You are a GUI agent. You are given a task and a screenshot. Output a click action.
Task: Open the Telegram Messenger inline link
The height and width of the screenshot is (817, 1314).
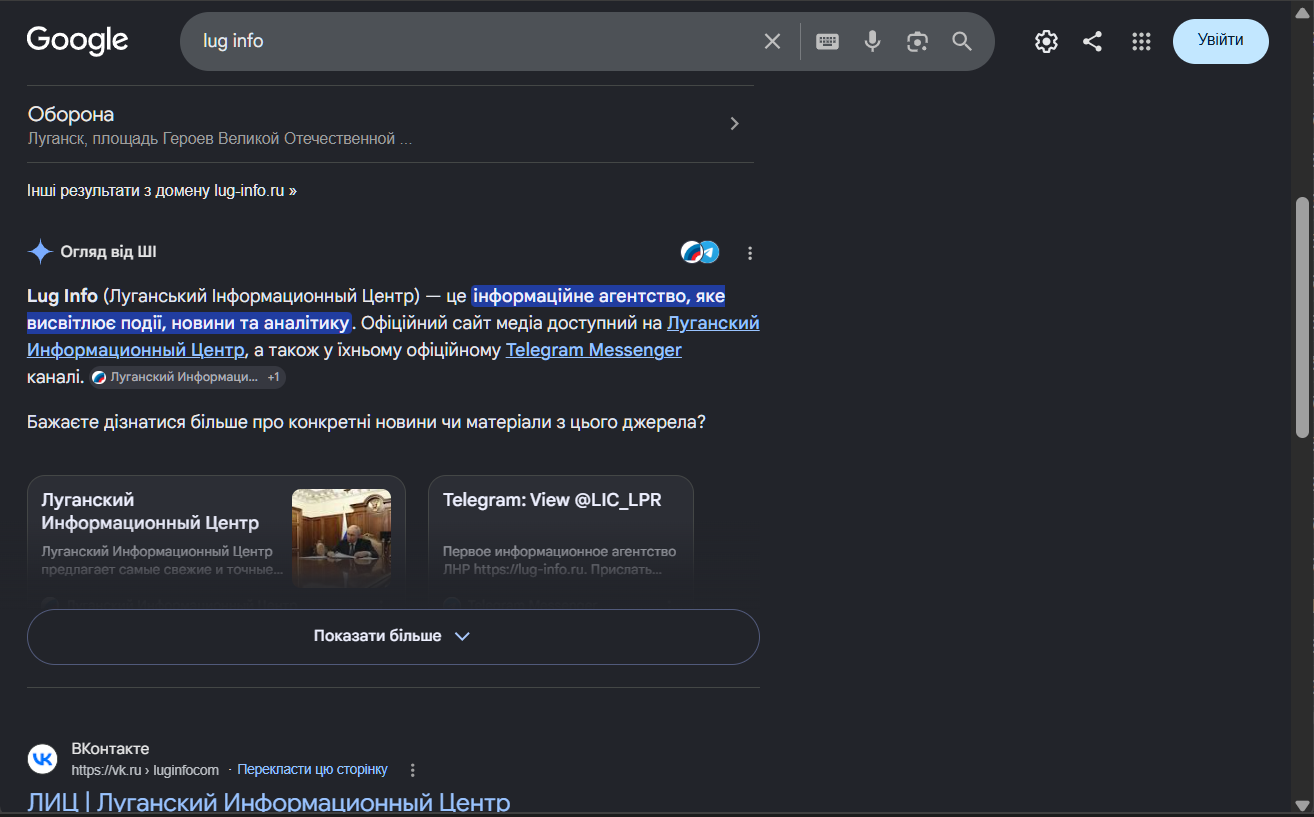pyautogui.click(x=594, y=350)
